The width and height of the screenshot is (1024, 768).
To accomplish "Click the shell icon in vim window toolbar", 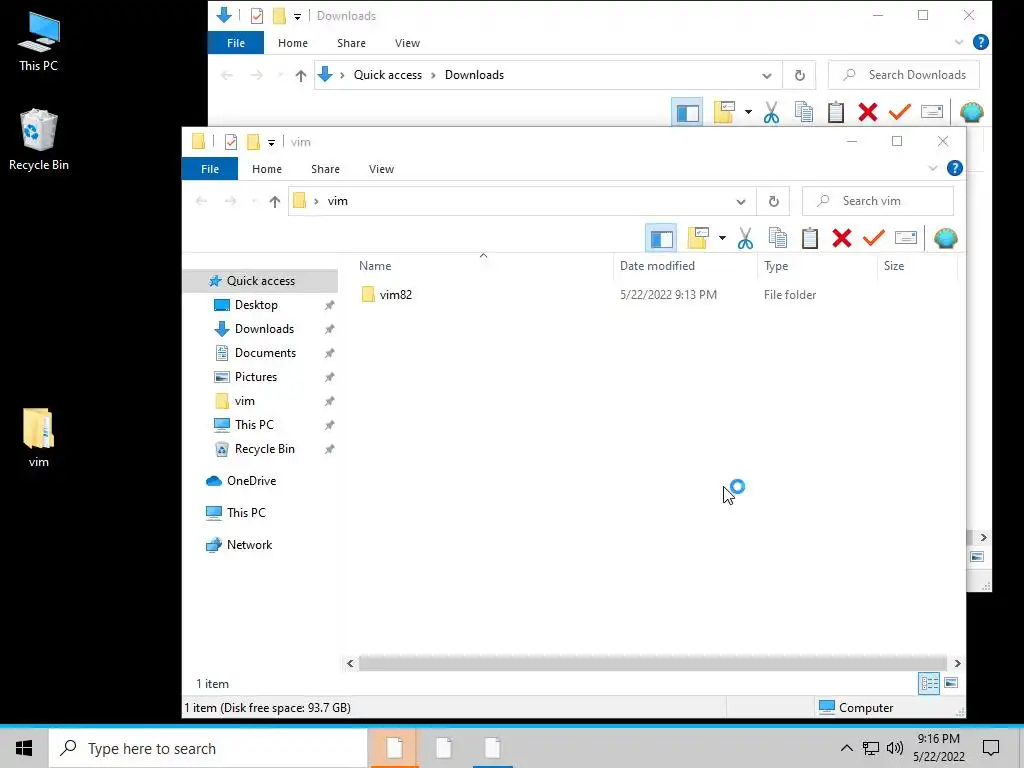I will click(x=946, y=238).
